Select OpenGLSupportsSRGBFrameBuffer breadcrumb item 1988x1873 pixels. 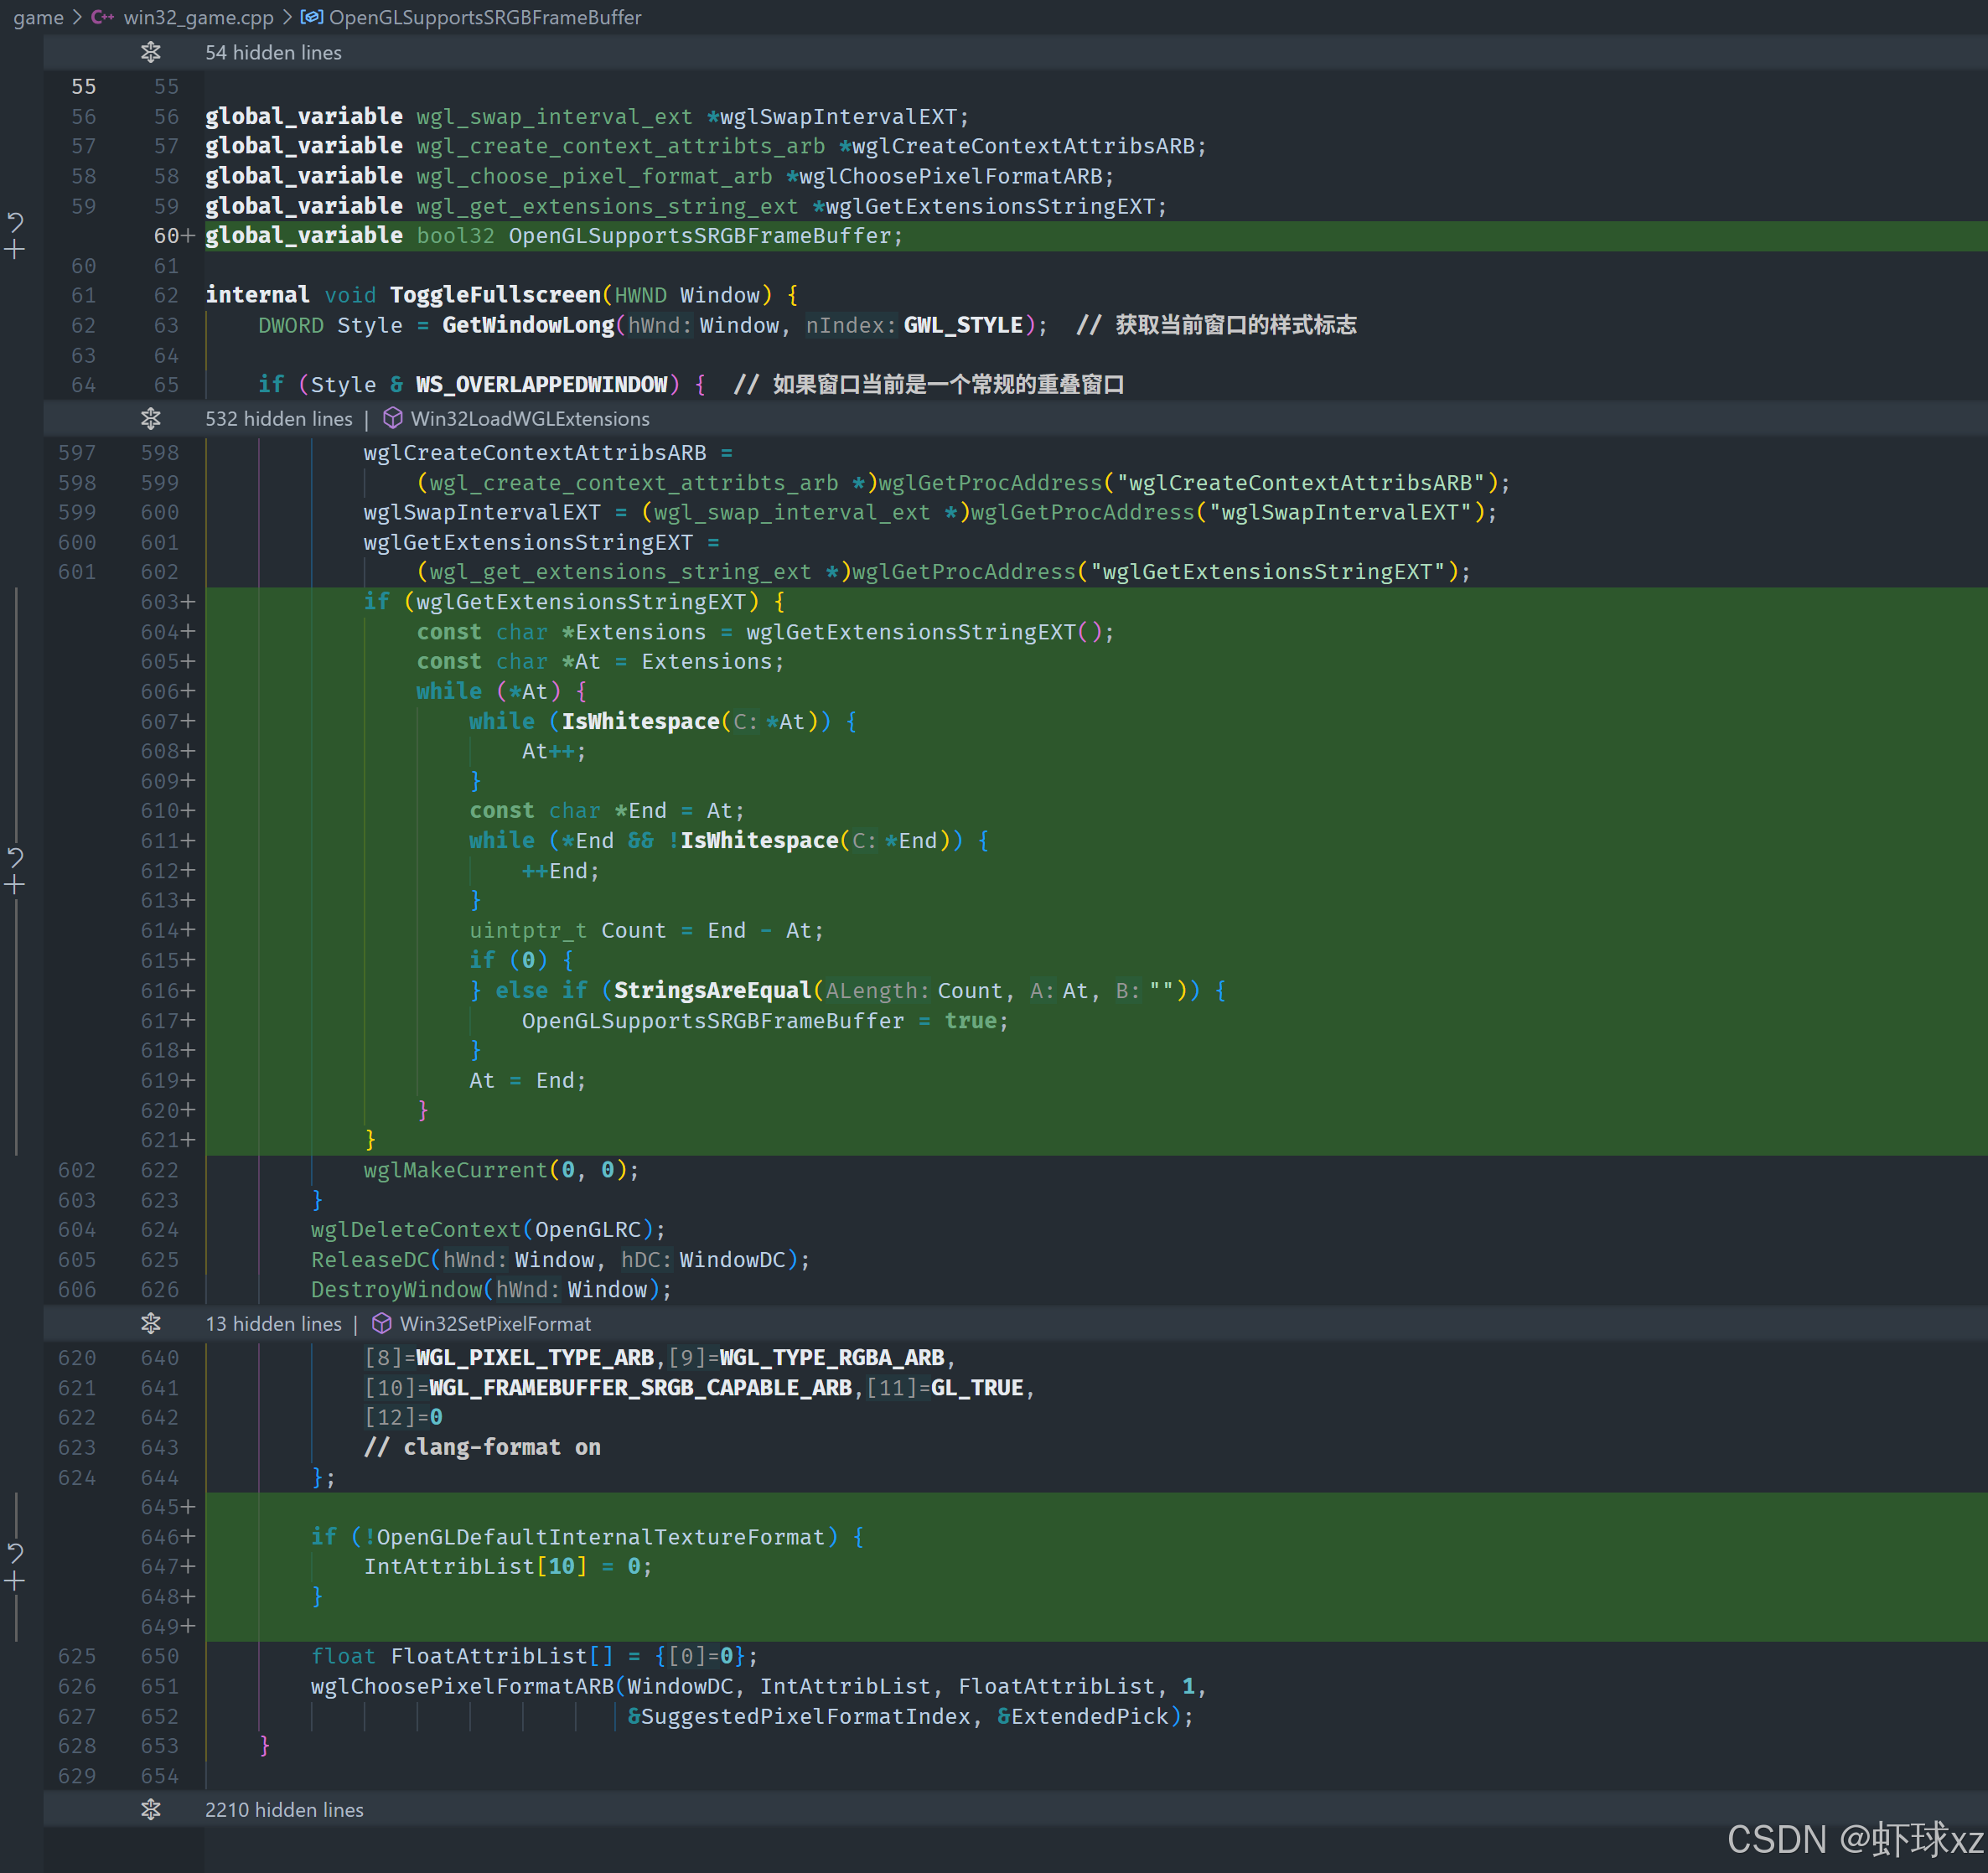point(484,17)
